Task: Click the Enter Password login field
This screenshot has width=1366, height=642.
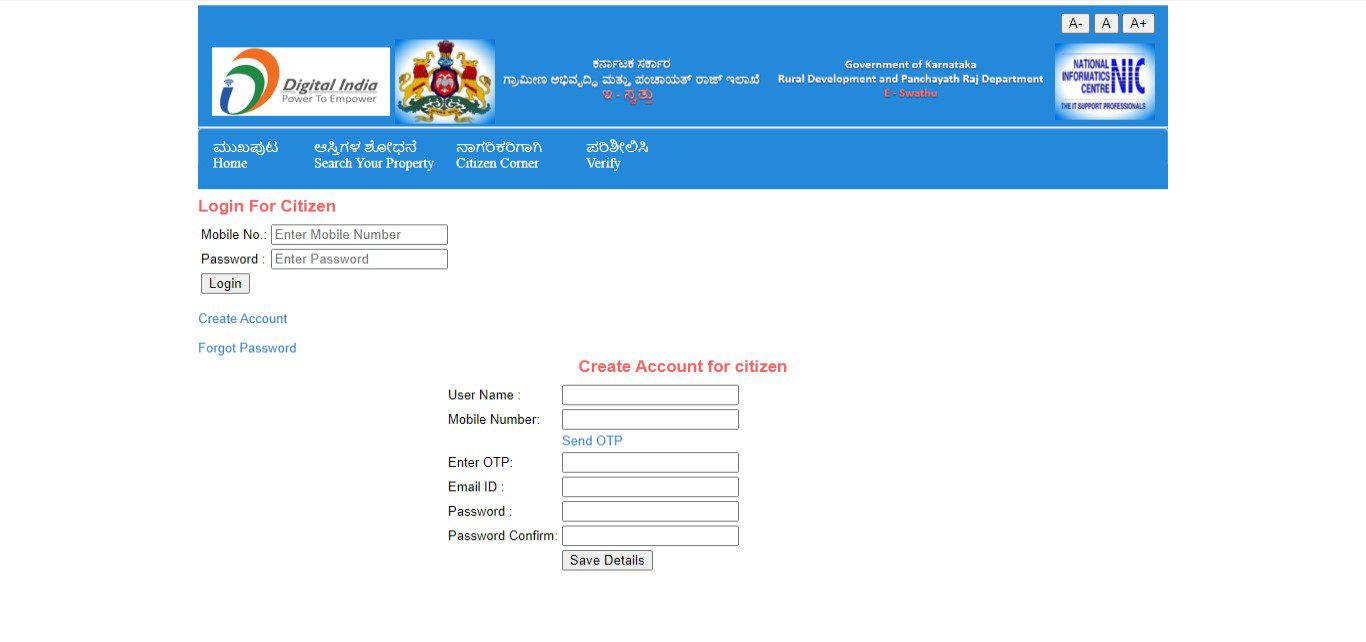Action: [x=358, y=258]
